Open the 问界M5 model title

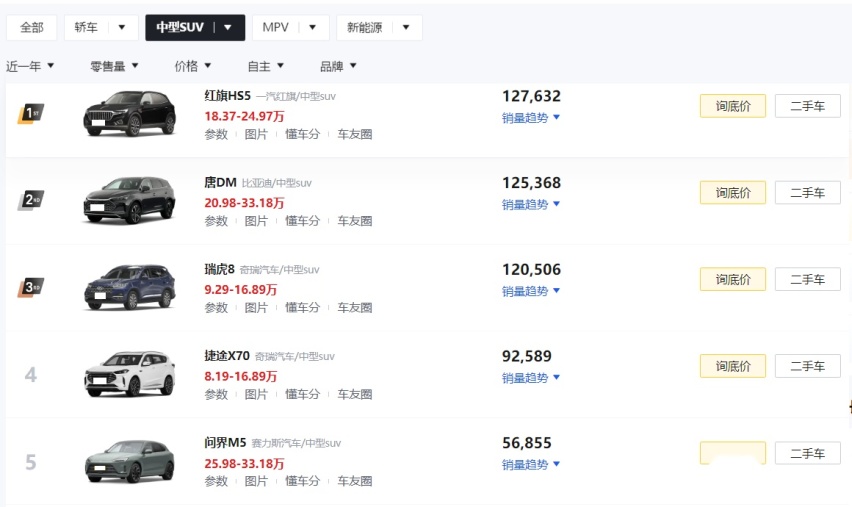[x=225, y=443]
